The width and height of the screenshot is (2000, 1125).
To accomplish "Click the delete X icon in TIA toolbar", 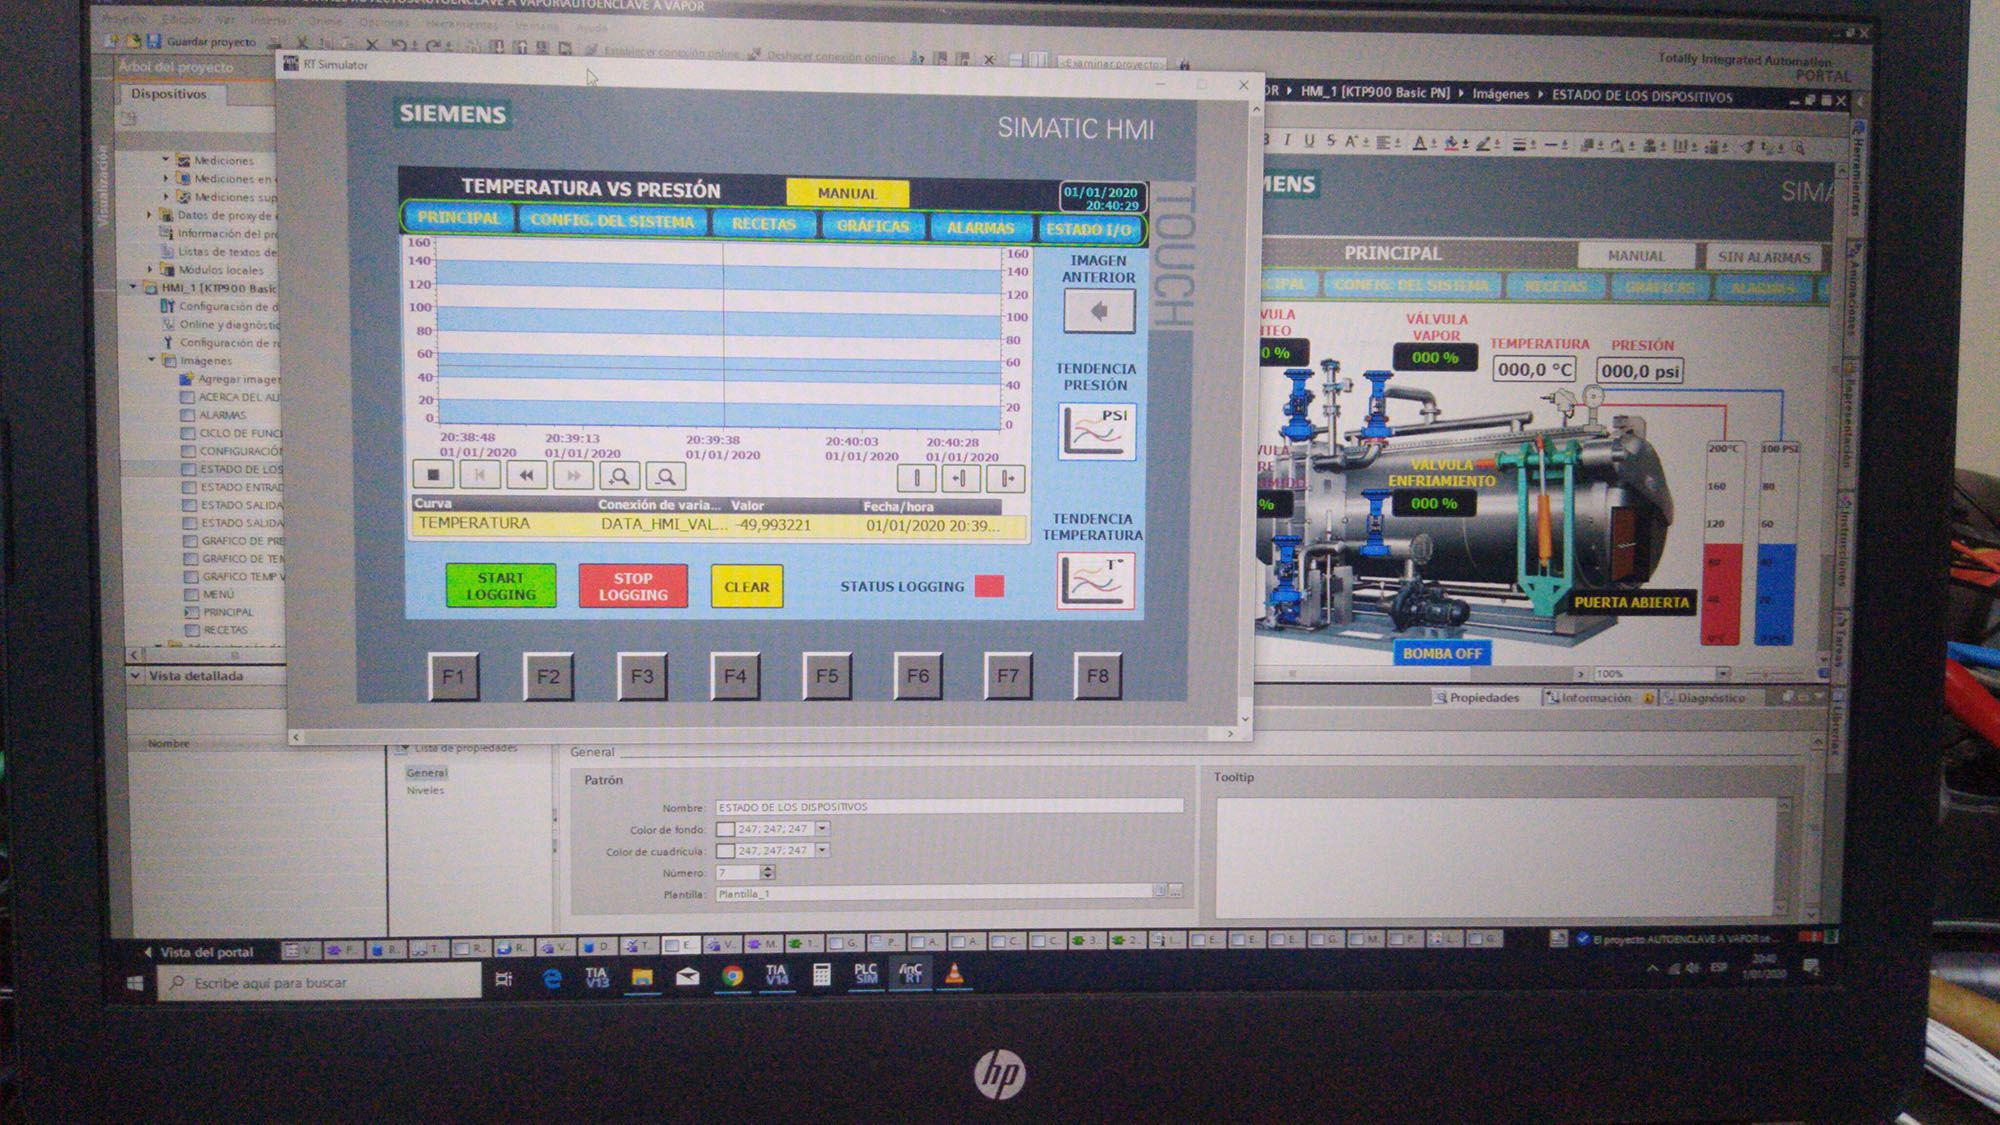I will pyautogui.click(x=372, y=45).
